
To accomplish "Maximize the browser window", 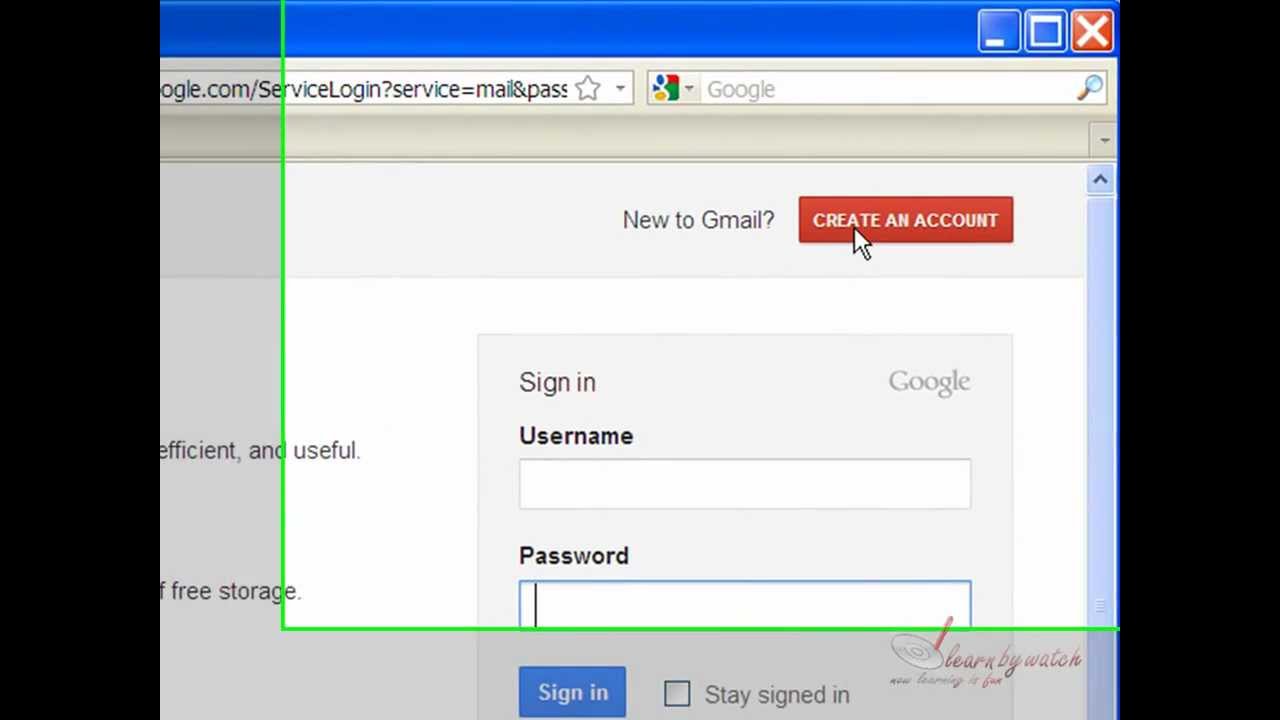I will click(x=1045, y=31).
